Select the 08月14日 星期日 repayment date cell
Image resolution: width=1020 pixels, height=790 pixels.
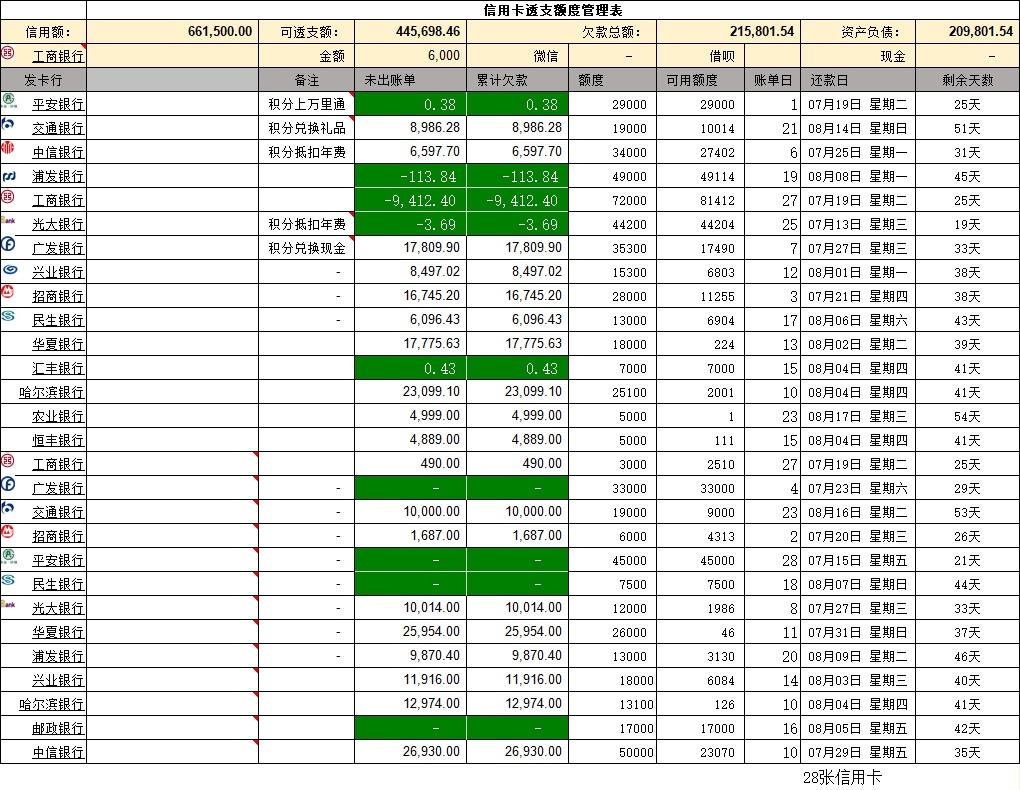pos(858,128)
